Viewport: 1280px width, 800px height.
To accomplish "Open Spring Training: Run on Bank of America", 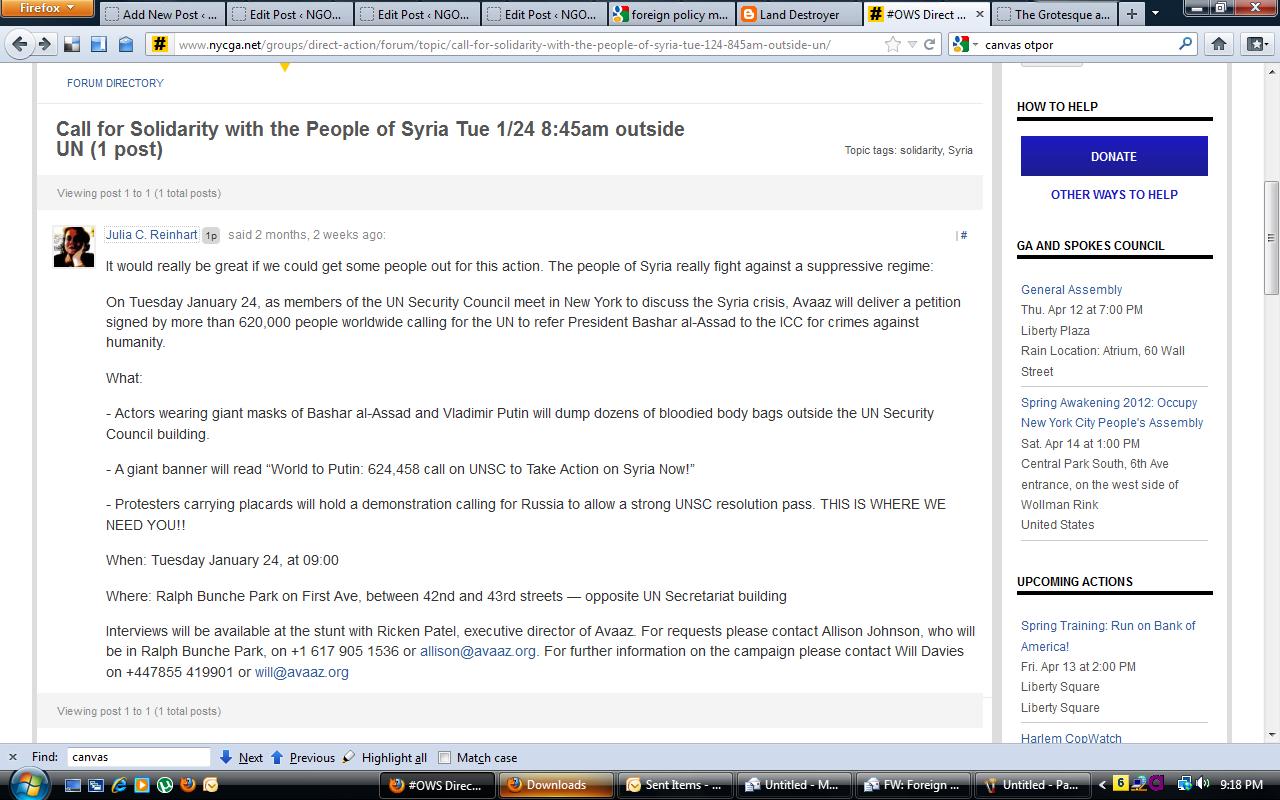I will [1108, 636].
